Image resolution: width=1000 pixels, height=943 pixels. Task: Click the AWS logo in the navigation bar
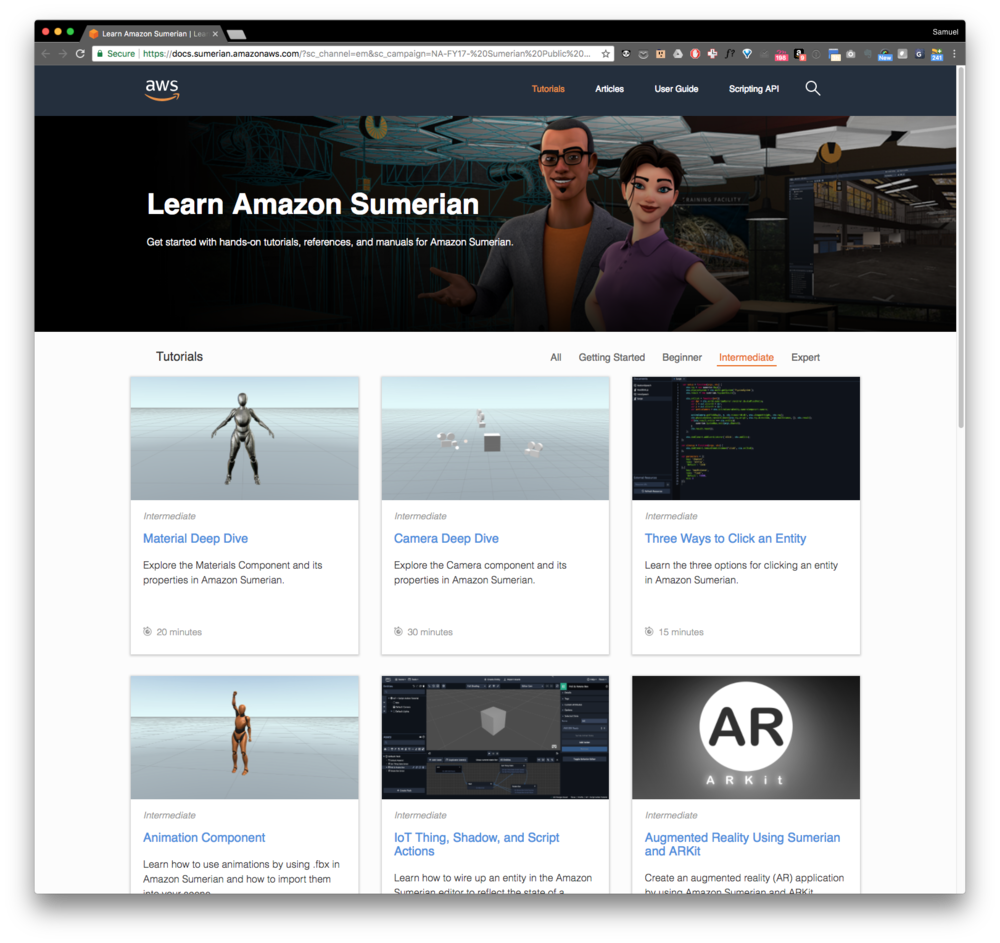click(162, 90)
